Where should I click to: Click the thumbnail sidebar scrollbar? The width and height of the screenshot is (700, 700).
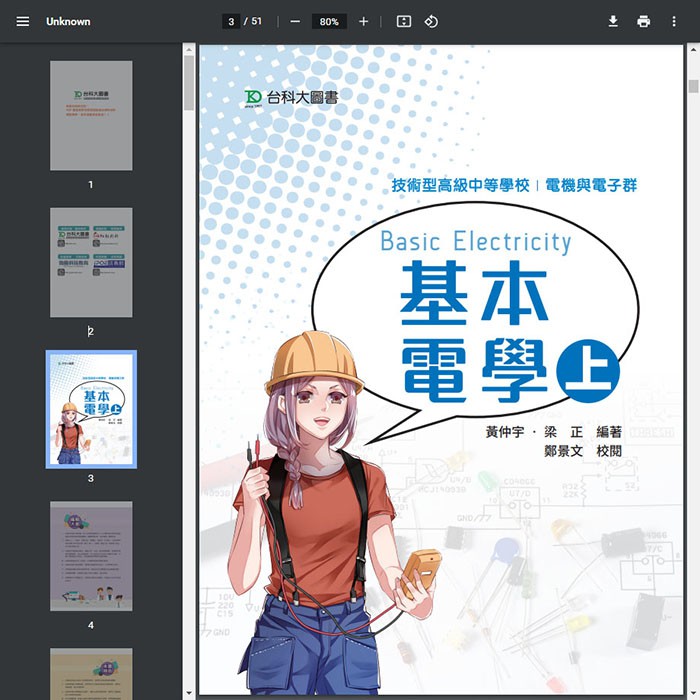189,85
